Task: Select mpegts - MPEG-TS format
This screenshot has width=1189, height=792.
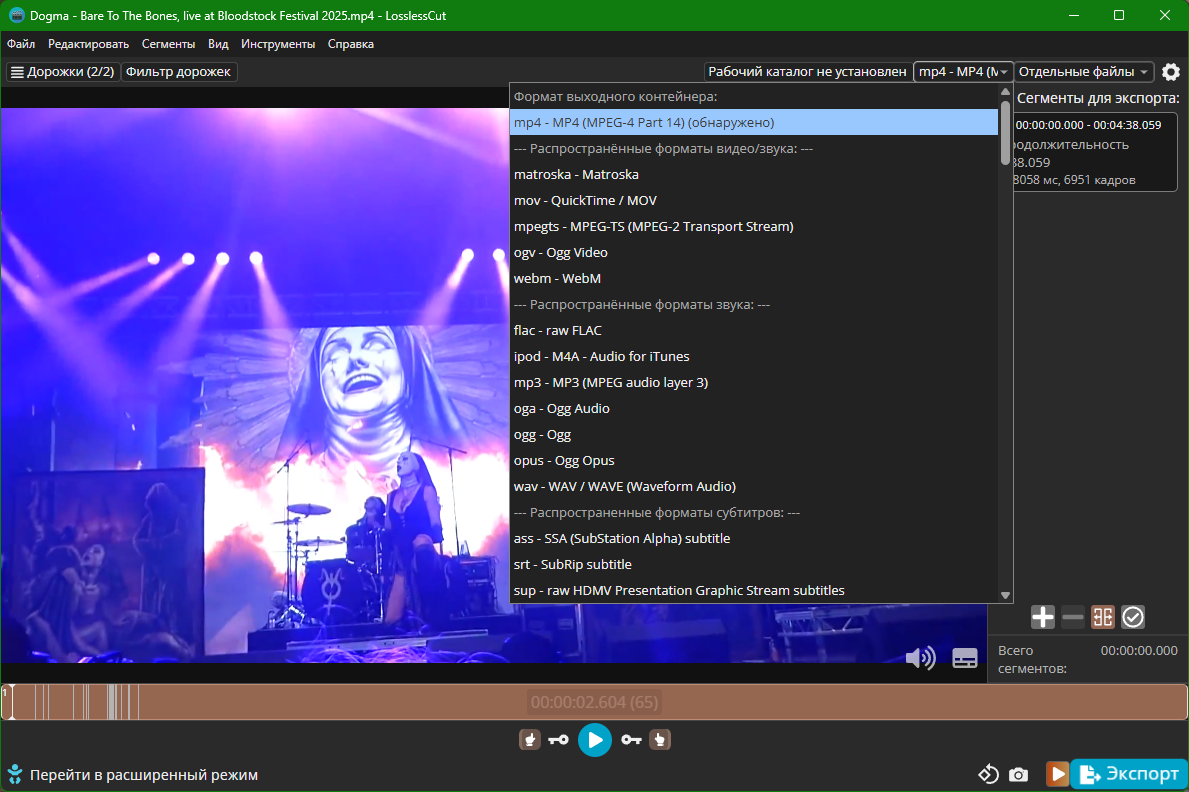Action: coord(754,226)
